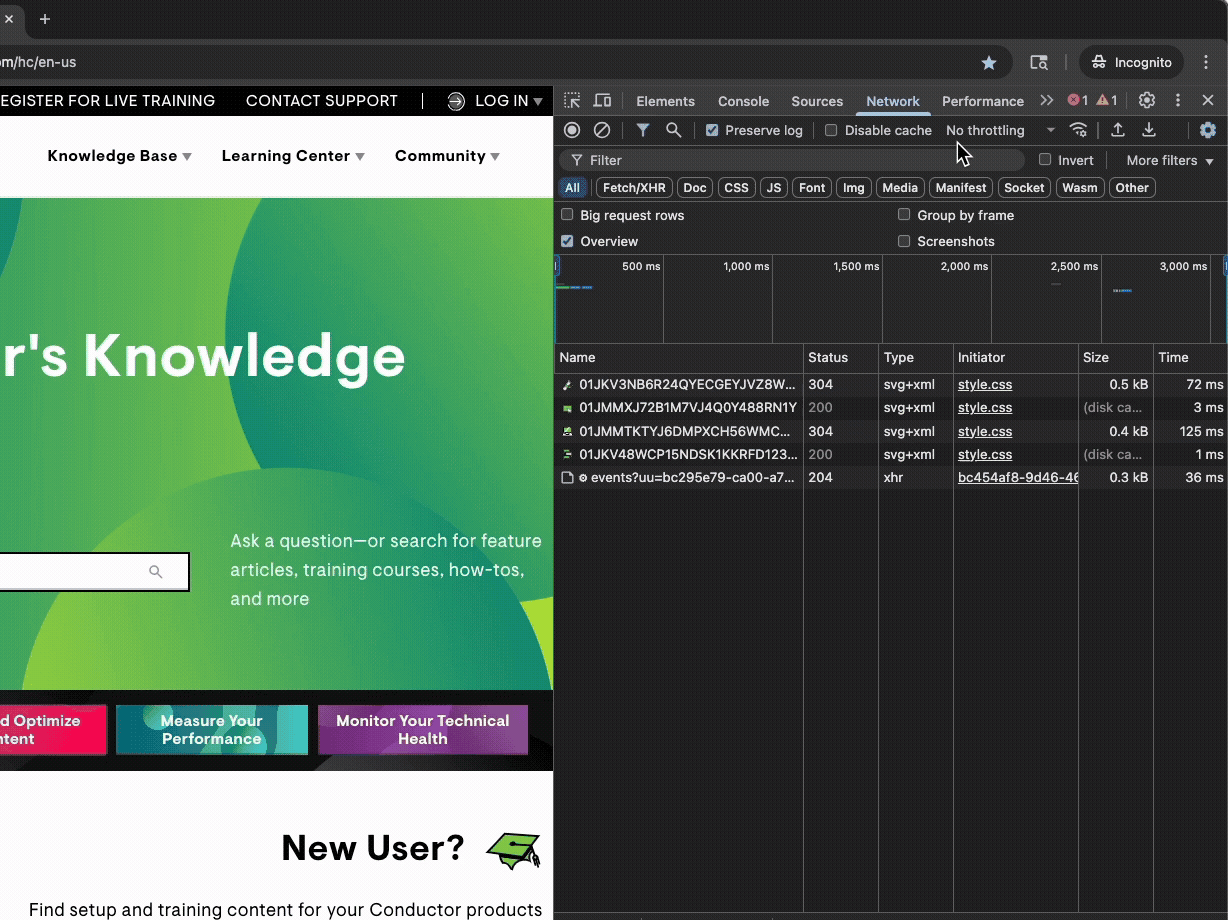Click the graduation cap icon
The width and height of the screenshot is (1228, 920).
click(514, 850)
